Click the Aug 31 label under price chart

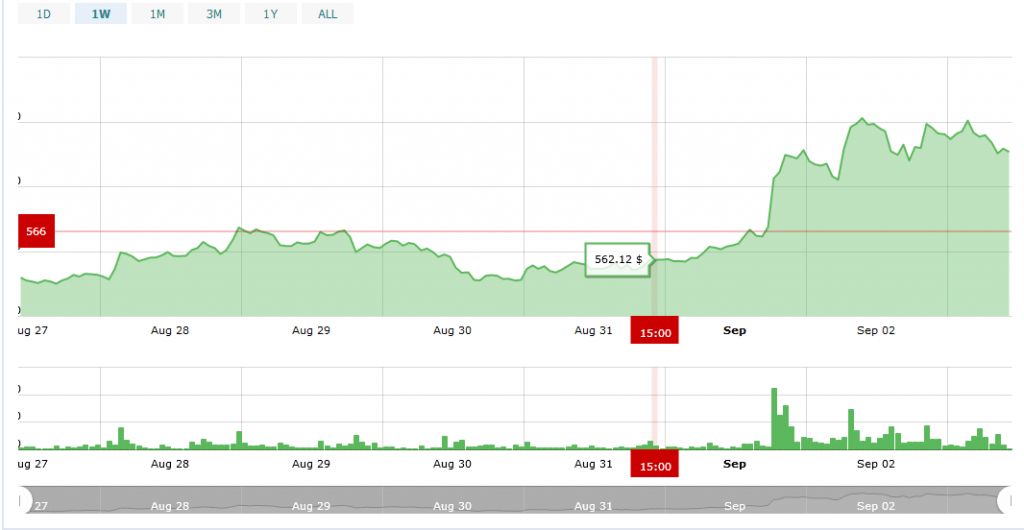click(593, 331)
